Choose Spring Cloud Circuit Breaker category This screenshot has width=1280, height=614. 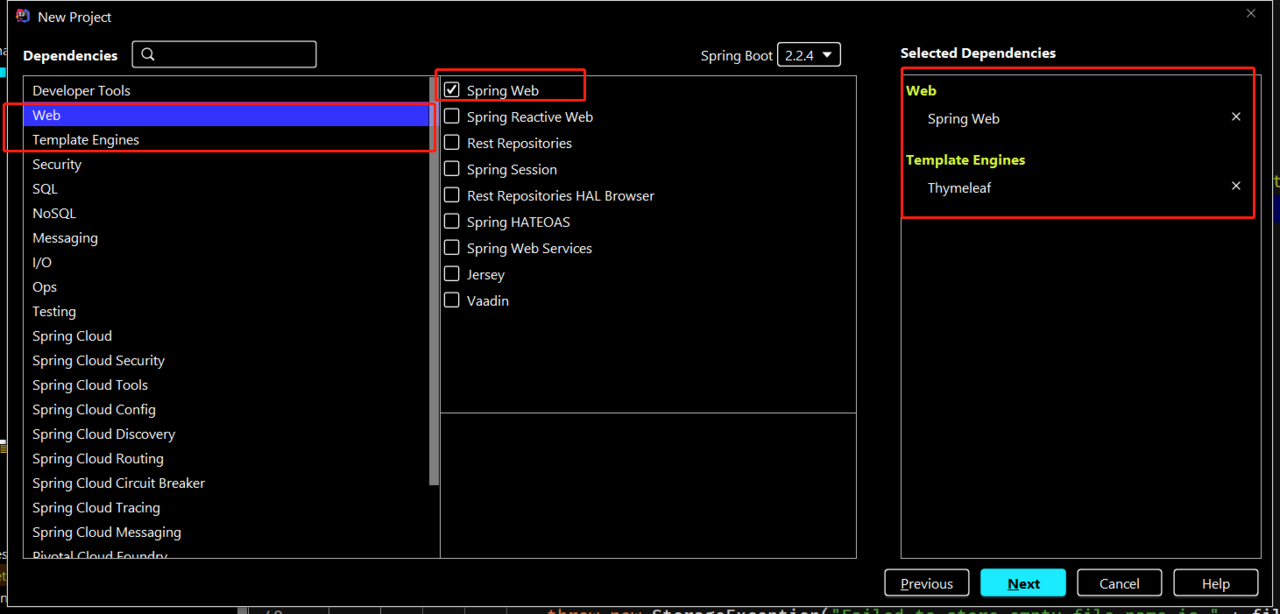pos(227,483)
